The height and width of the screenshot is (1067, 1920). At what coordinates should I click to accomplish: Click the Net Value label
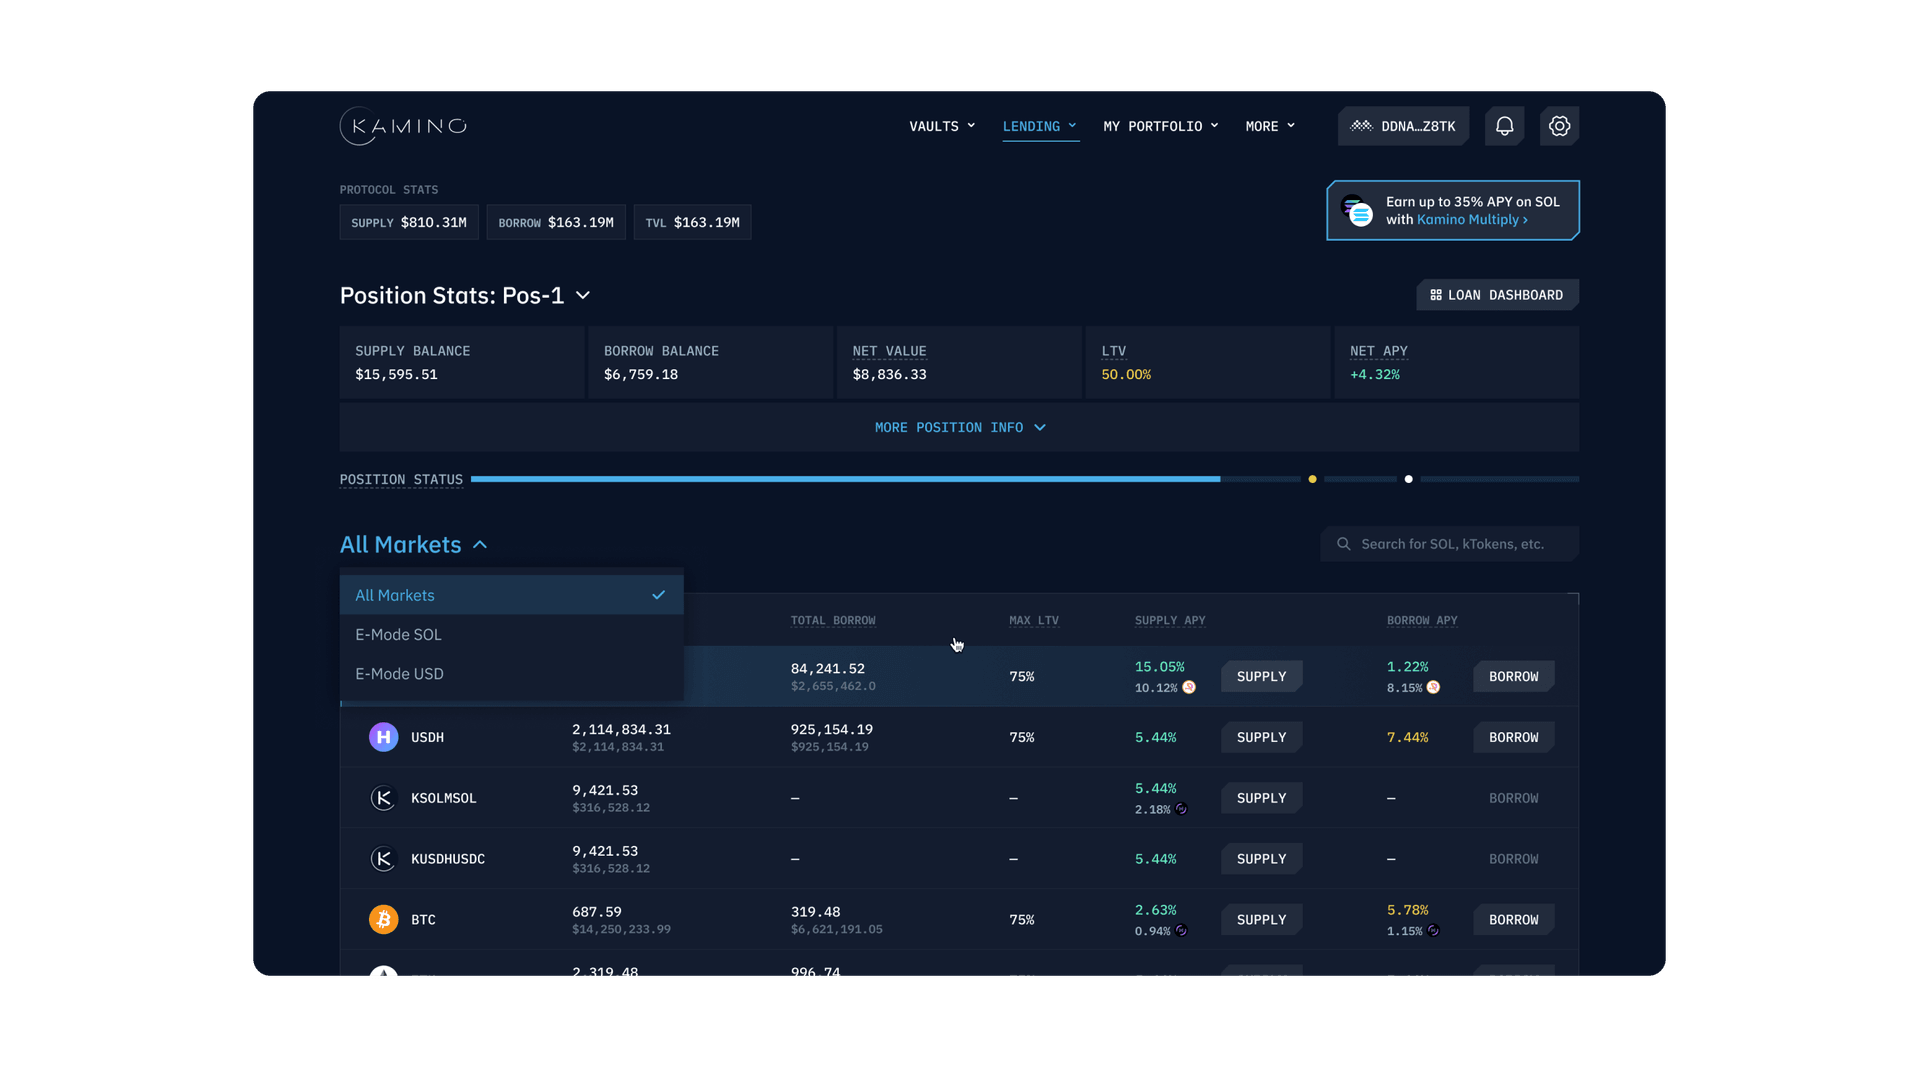[x=889, y=351]
